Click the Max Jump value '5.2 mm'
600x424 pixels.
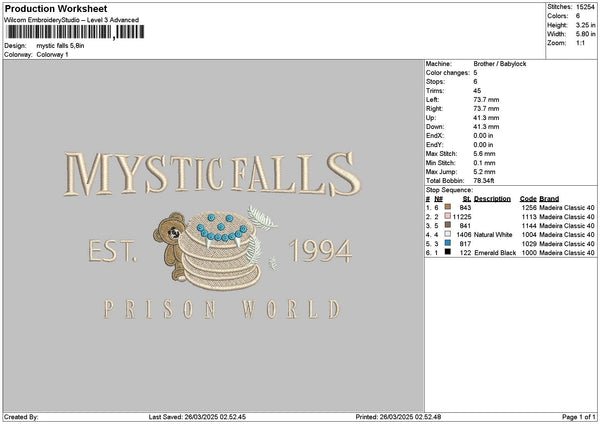tap(484, 172)
